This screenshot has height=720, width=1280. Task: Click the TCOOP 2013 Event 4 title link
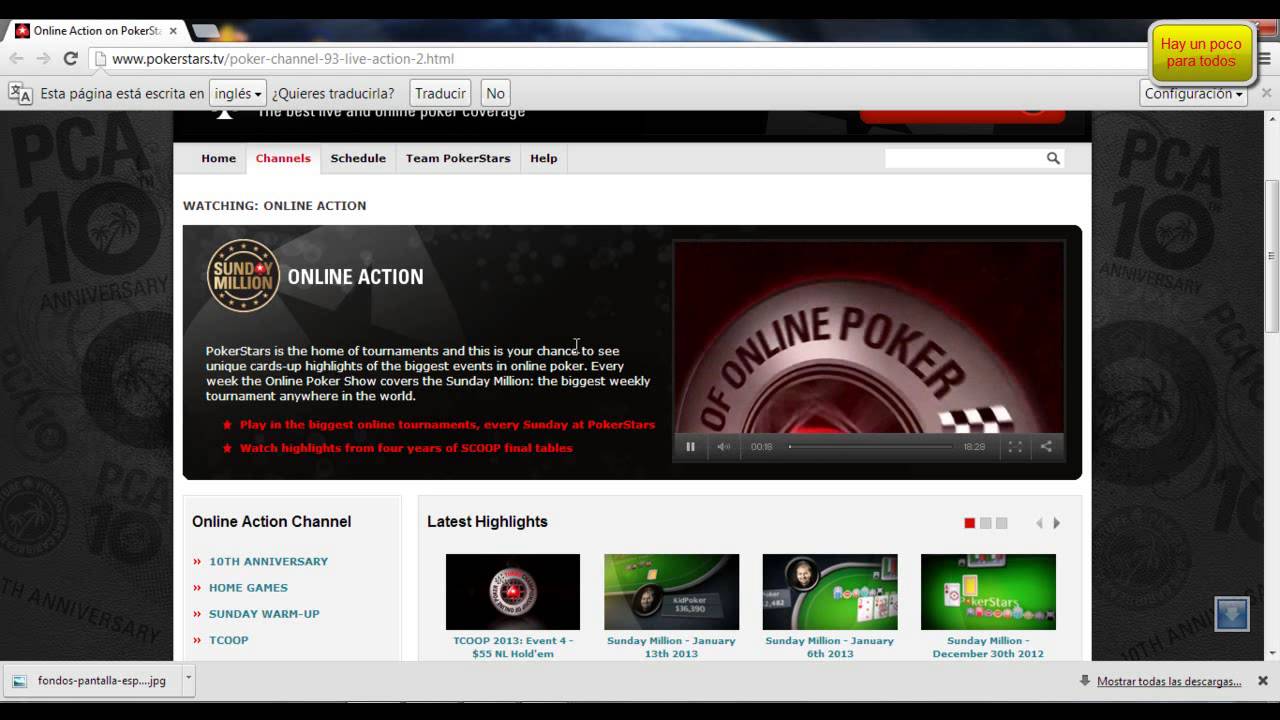[513, 647]
